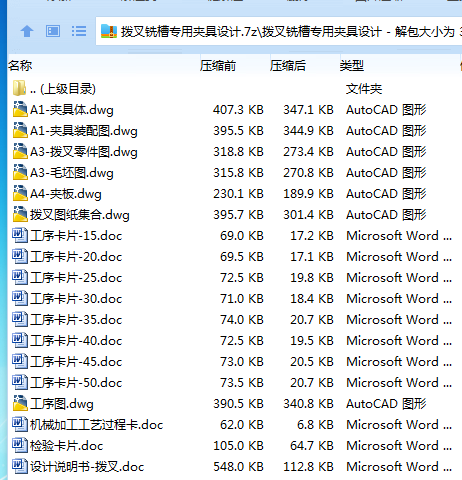462x480 pixels.
Task: Click the Word icon of 工序卡片-20.doc
Action: click(20, 256)
